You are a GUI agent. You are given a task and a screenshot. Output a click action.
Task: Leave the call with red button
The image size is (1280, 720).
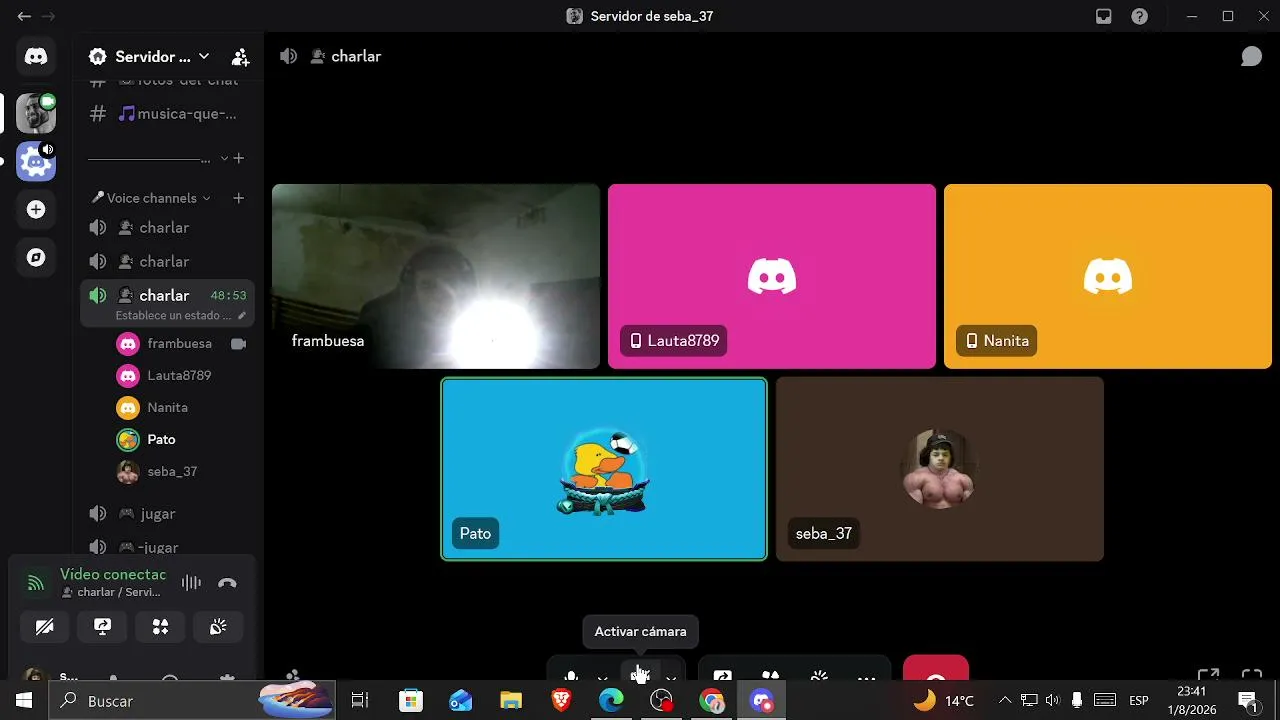tap(936, 670)
